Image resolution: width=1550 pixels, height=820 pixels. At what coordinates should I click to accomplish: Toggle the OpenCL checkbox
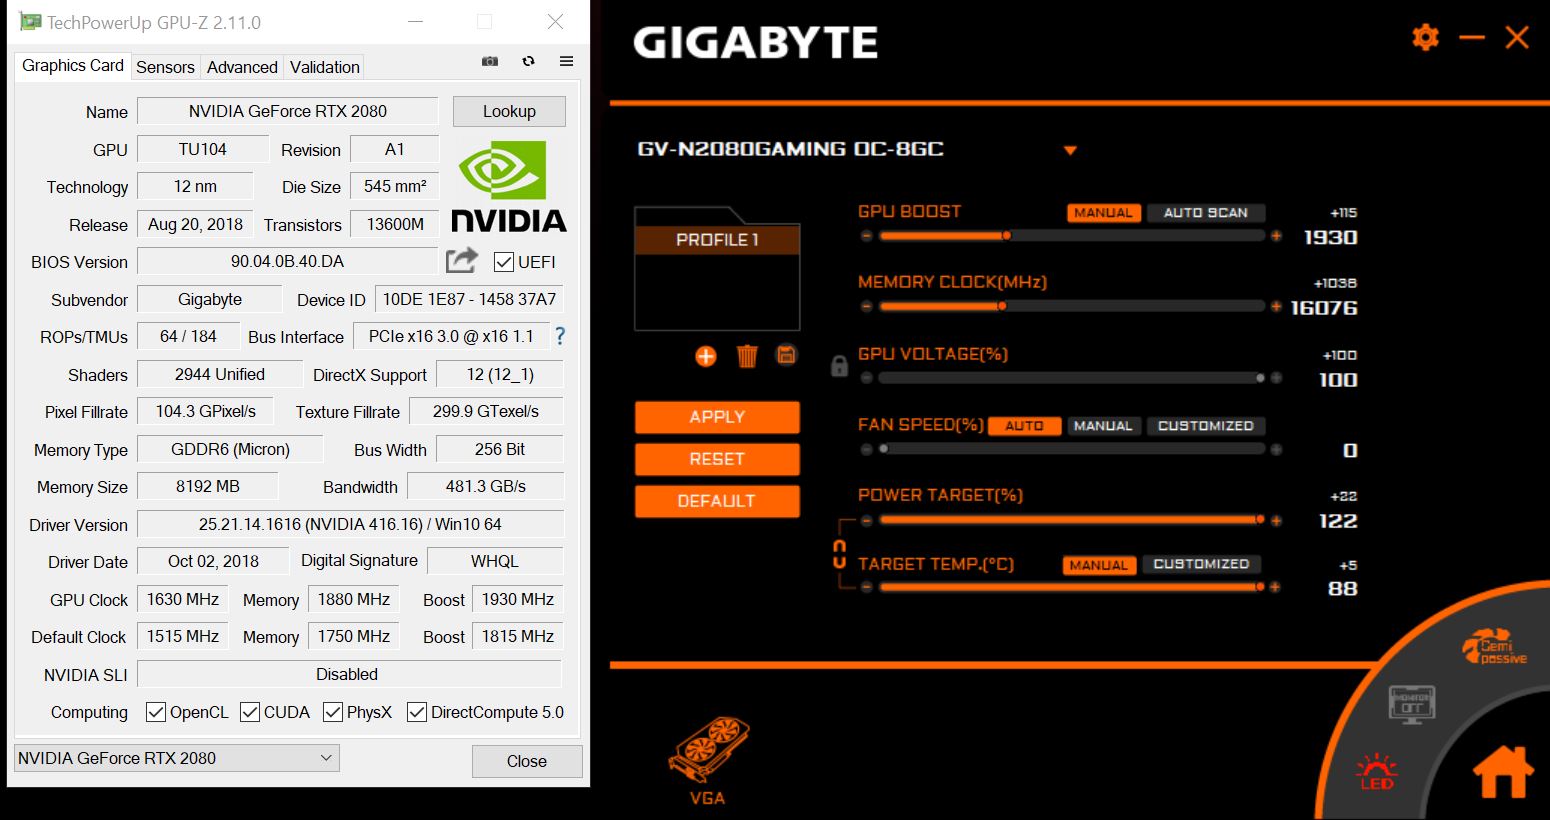(x=155, y=712)
